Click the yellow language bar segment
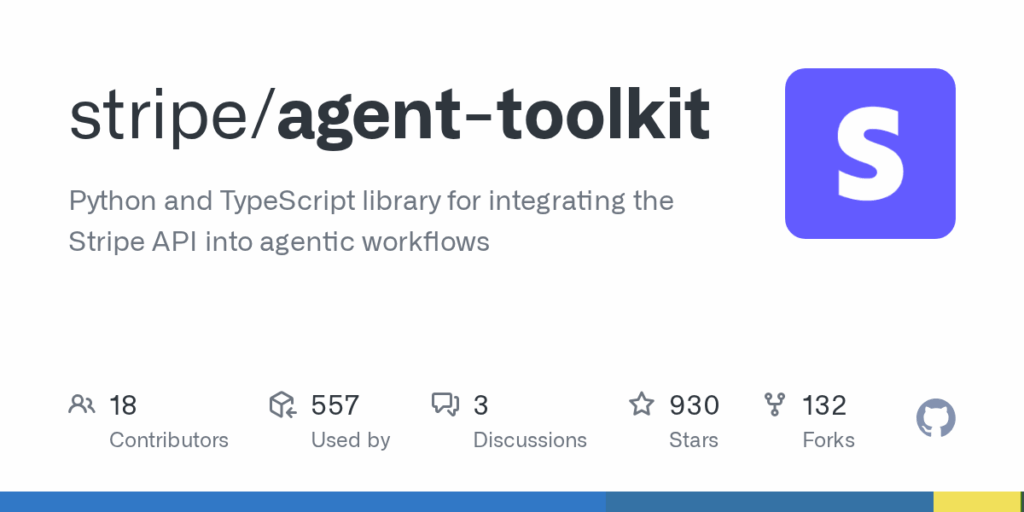The width and height of the screenshot is (1024, 512). point(978,502)
